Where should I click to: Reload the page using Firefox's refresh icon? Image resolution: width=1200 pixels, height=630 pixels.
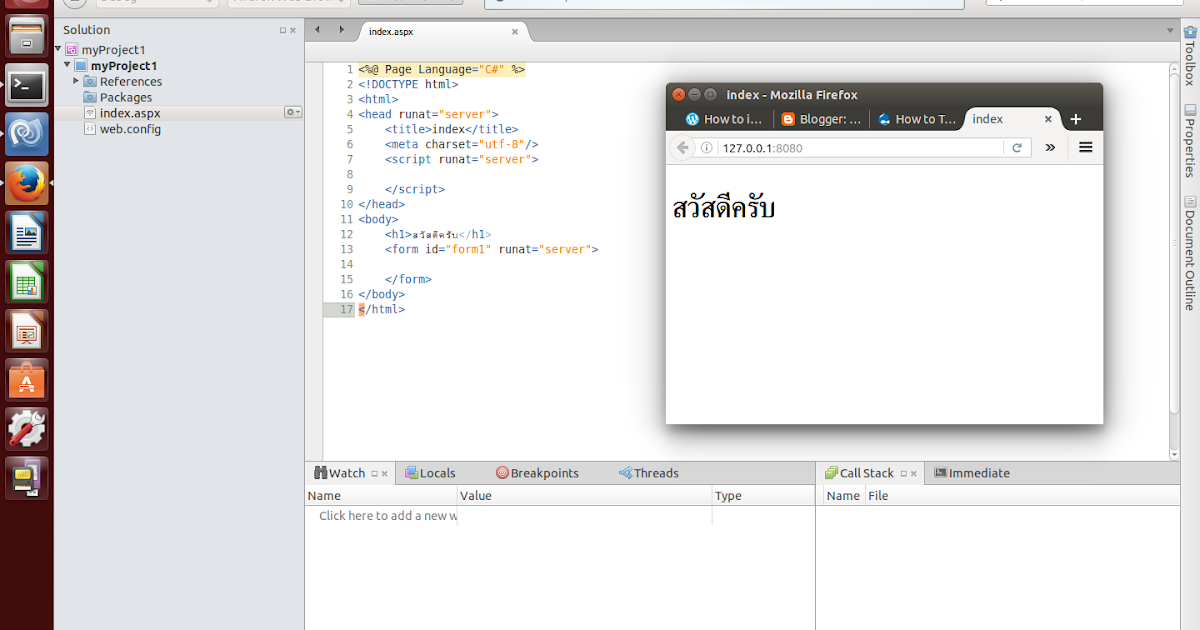(1018, 147)
